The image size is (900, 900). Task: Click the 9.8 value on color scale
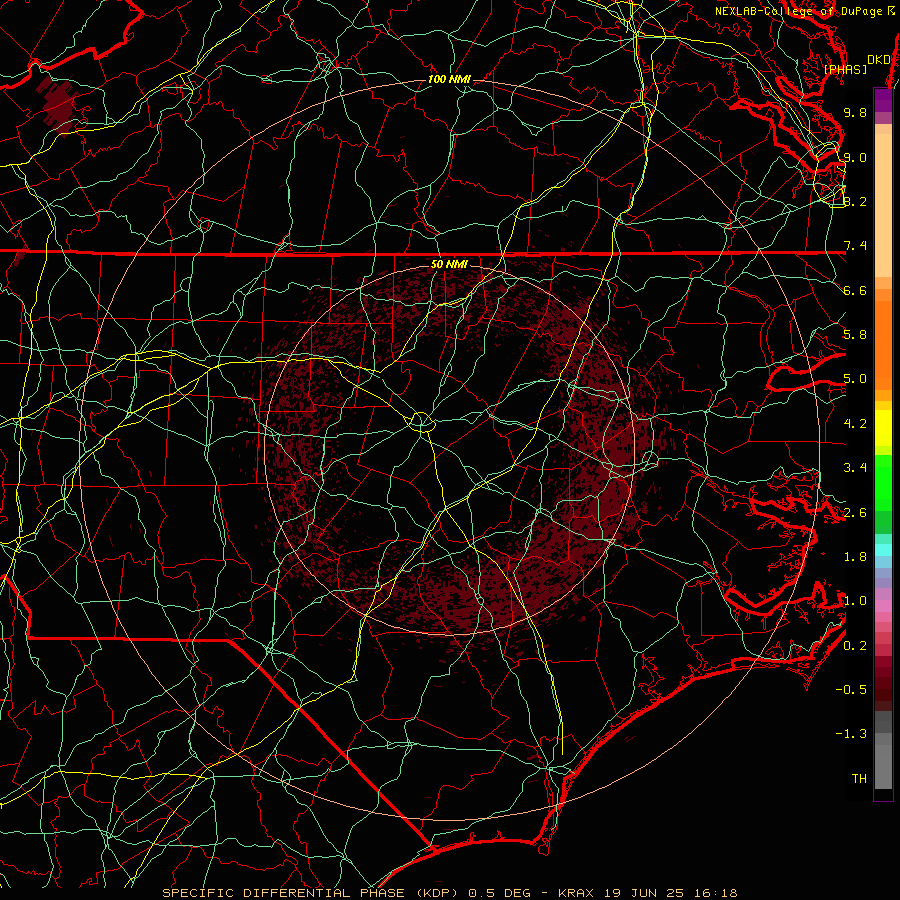click(855, 112)
